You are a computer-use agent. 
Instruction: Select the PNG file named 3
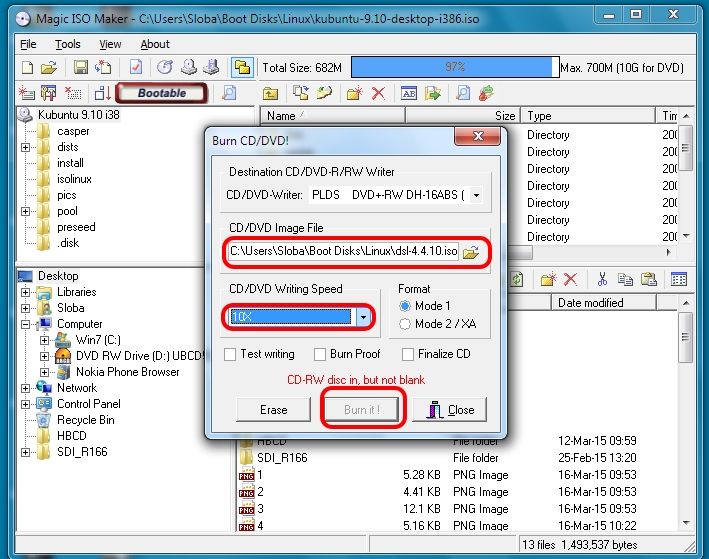260,509
